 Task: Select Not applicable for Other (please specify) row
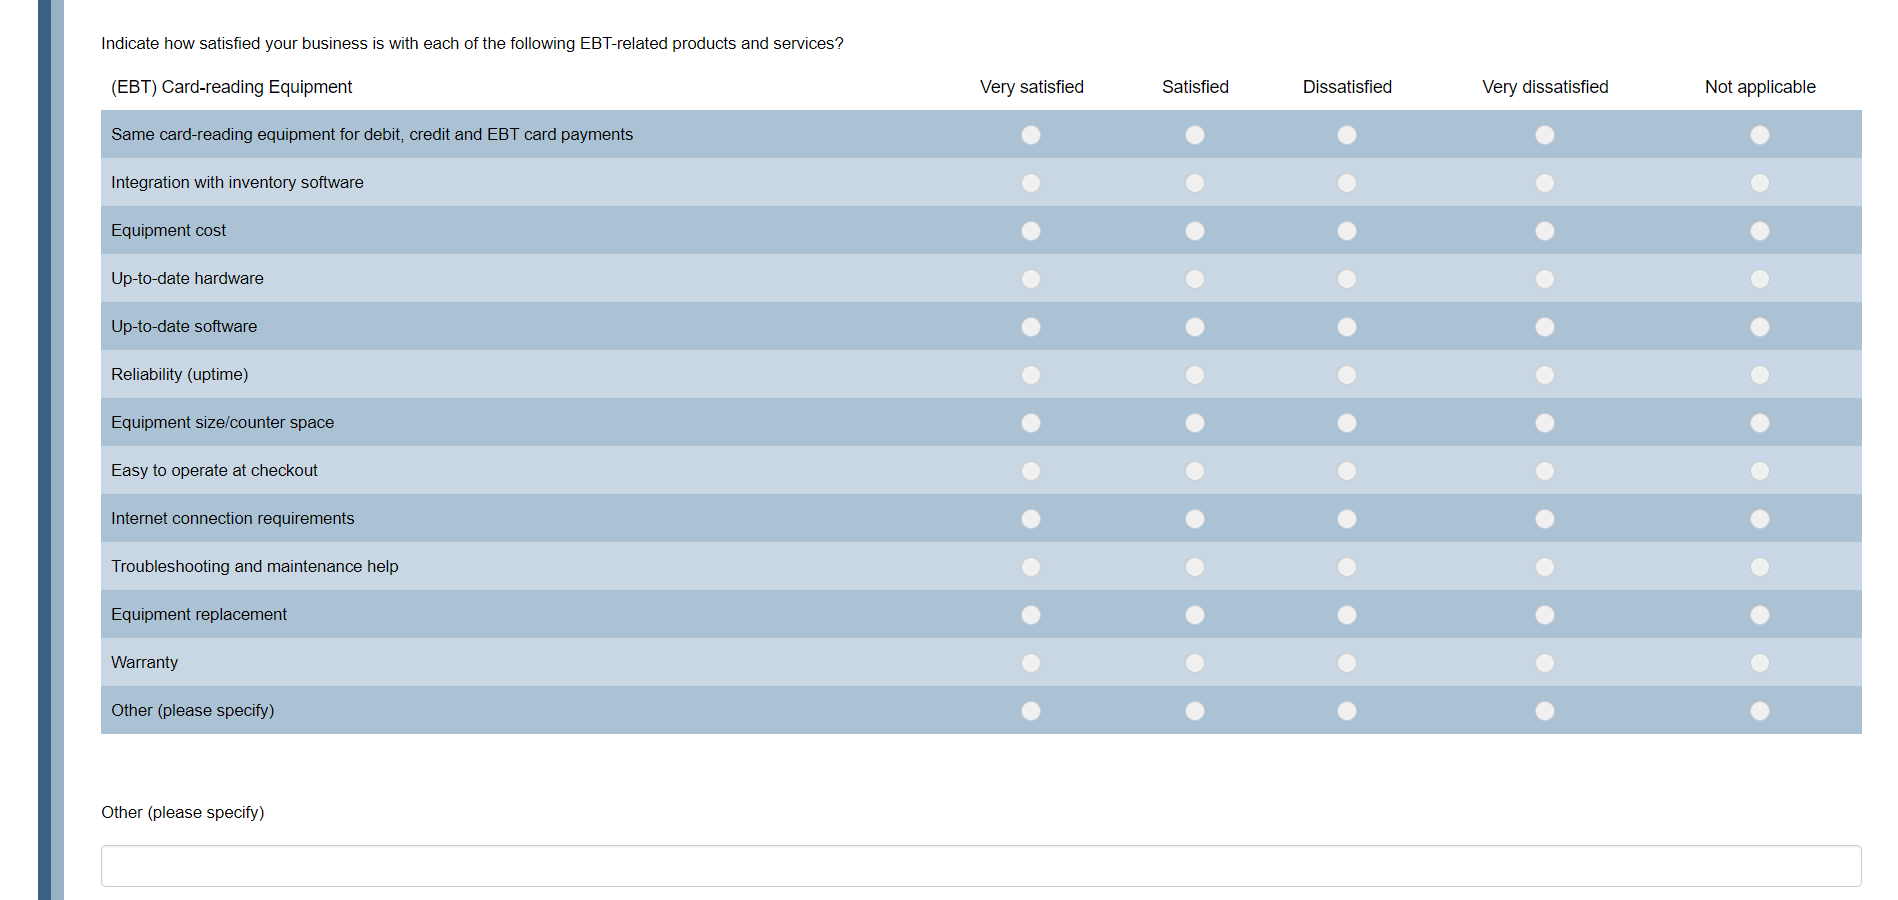1760,711
